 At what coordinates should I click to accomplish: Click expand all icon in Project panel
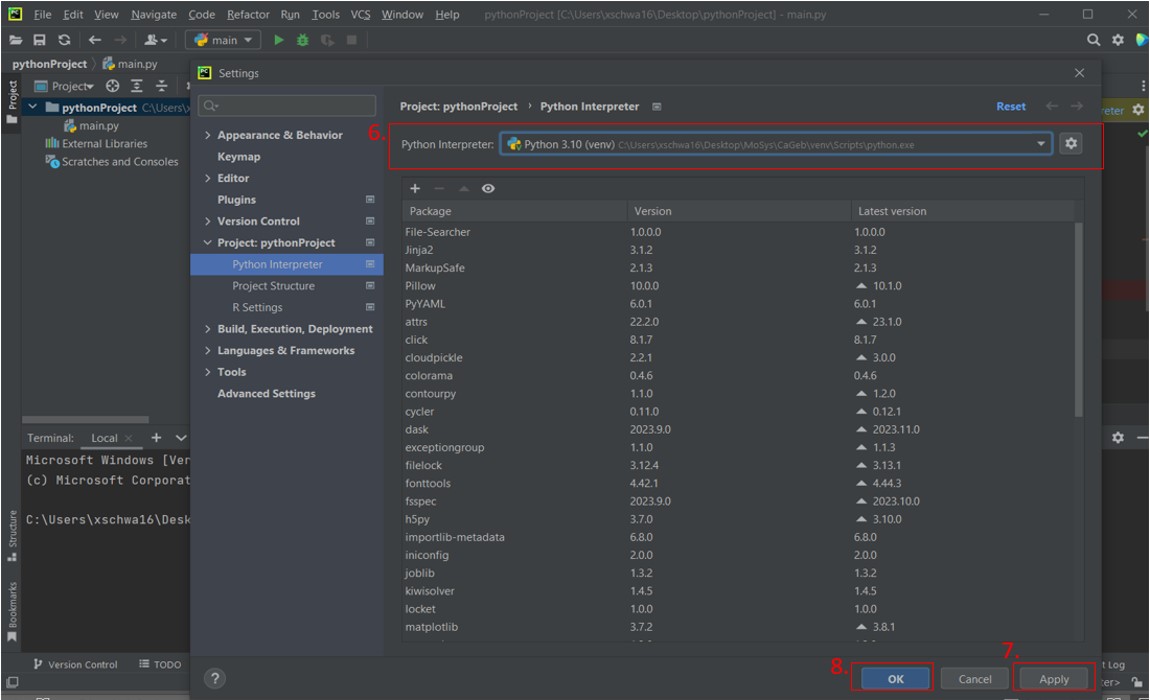click(x=136, y=86)
